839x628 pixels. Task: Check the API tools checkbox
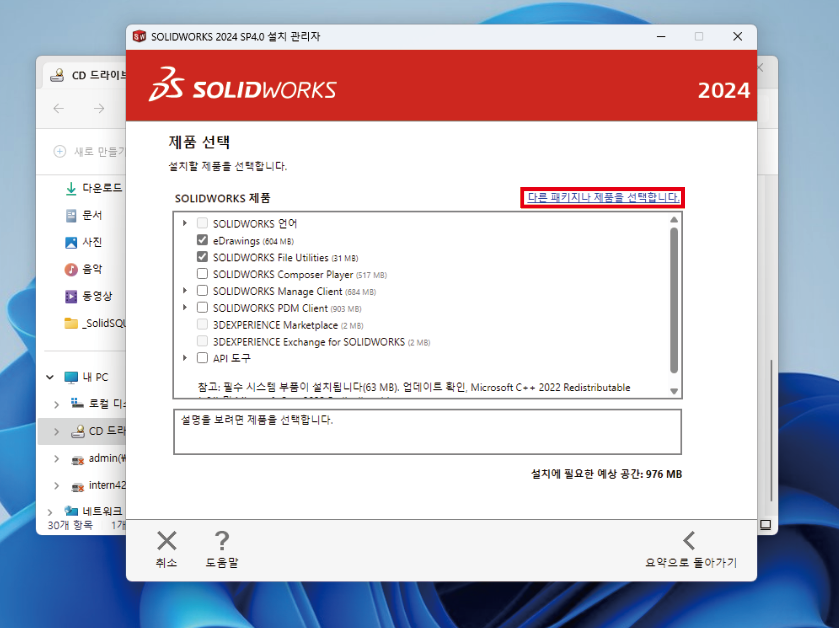tap(202, 357)
